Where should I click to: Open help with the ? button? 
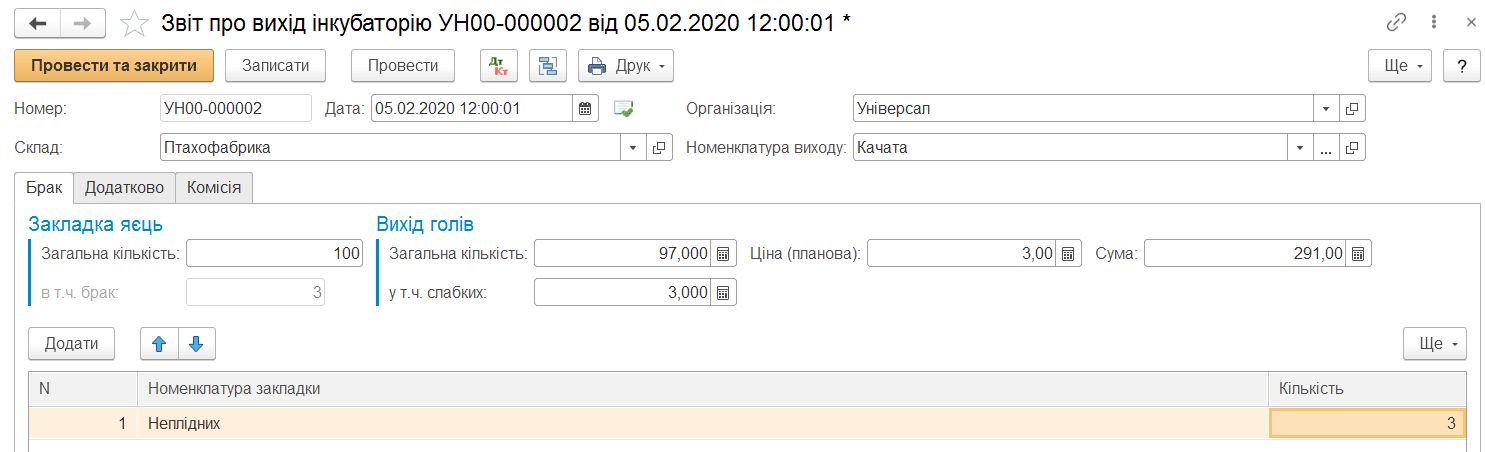1461,66
